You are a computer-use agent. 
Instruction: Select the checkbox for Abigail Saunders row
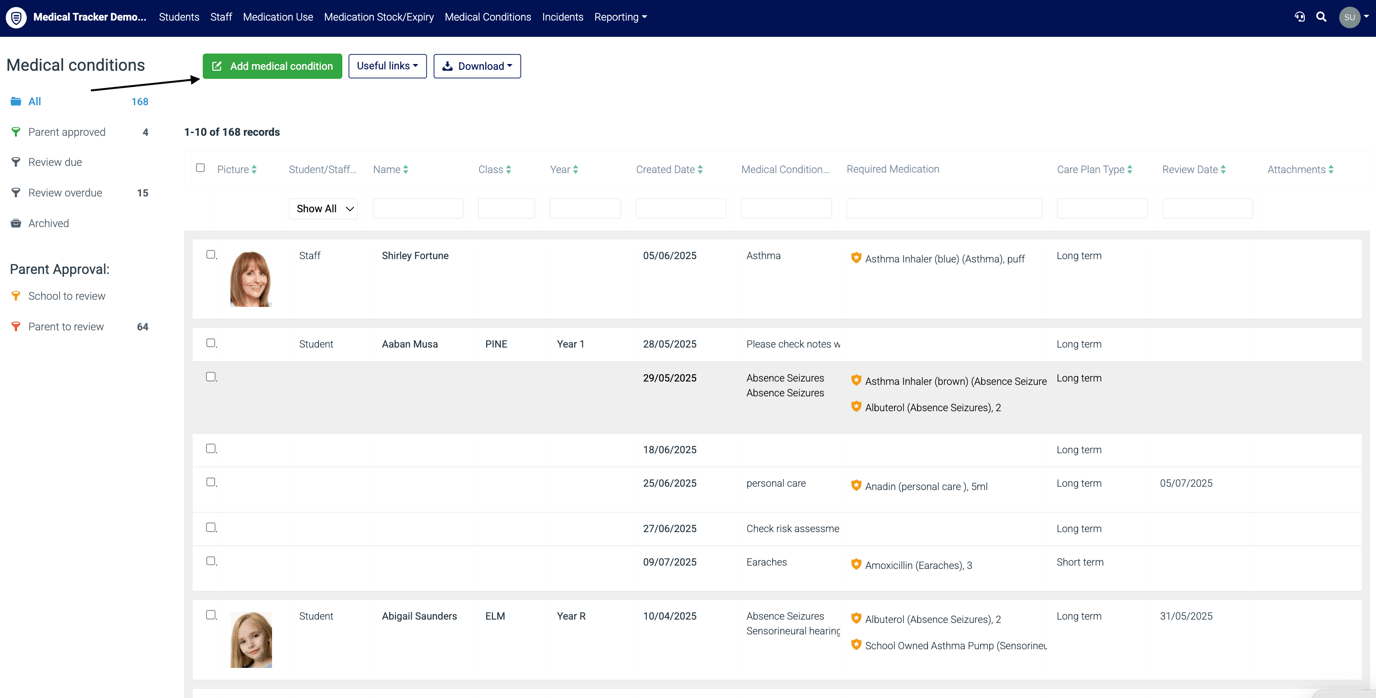coord(211,615)
